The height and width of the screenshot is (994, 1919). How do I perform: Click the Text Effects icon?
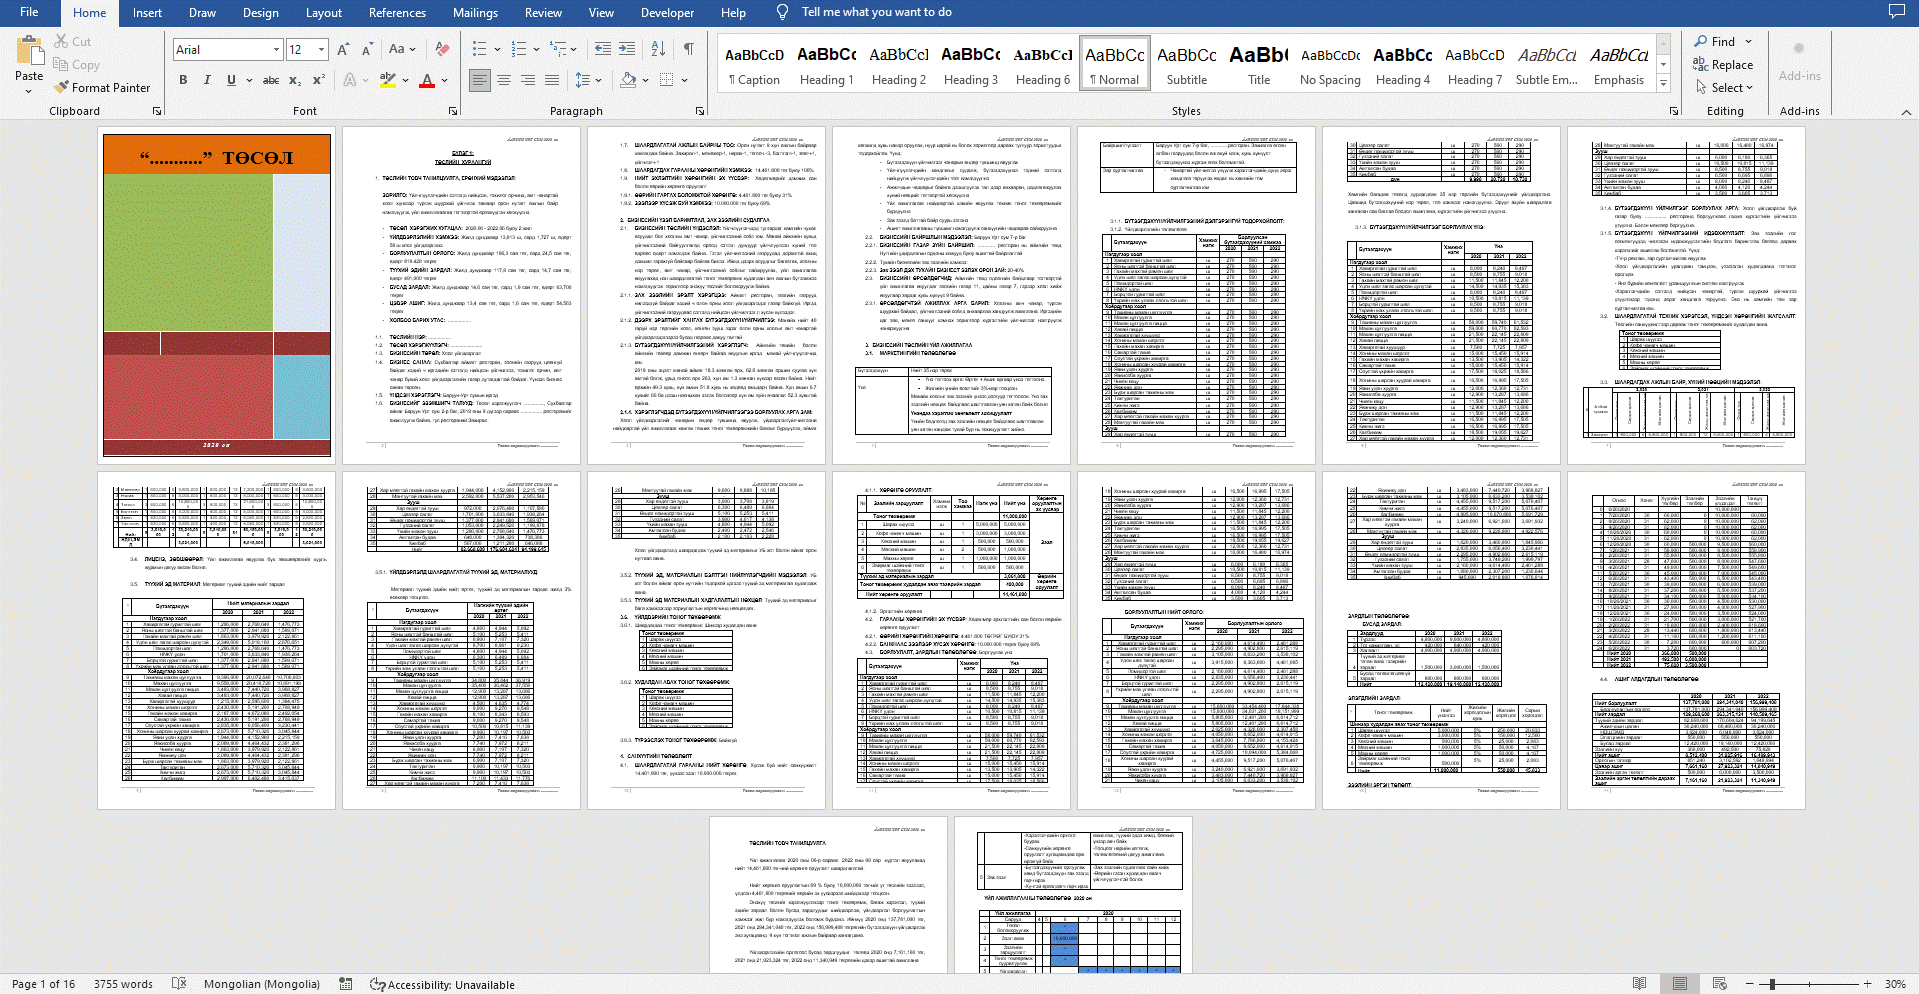[350, 80]
